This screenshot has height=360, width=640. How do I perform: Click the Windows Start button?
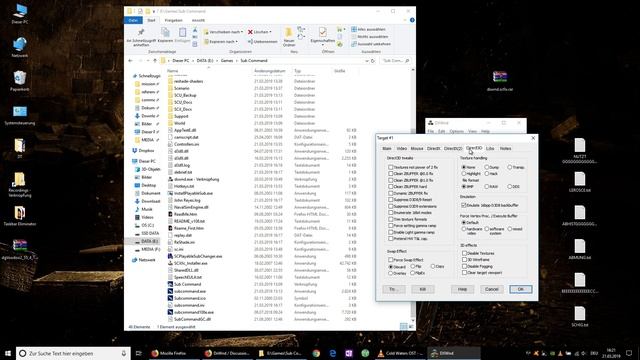coord(8,353)
